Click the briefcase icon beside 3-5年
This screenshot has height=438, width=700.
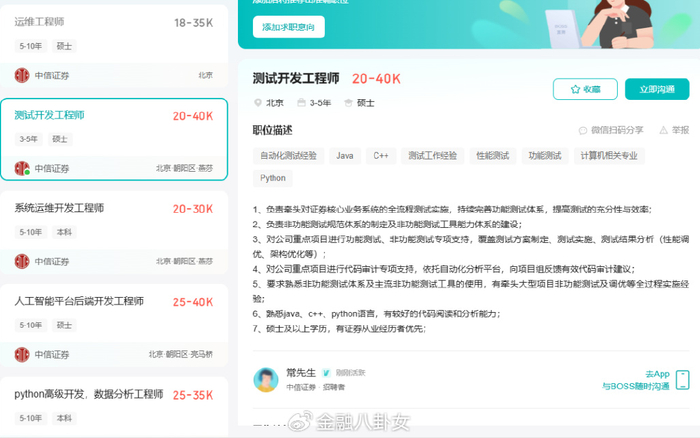click(301, 103)
